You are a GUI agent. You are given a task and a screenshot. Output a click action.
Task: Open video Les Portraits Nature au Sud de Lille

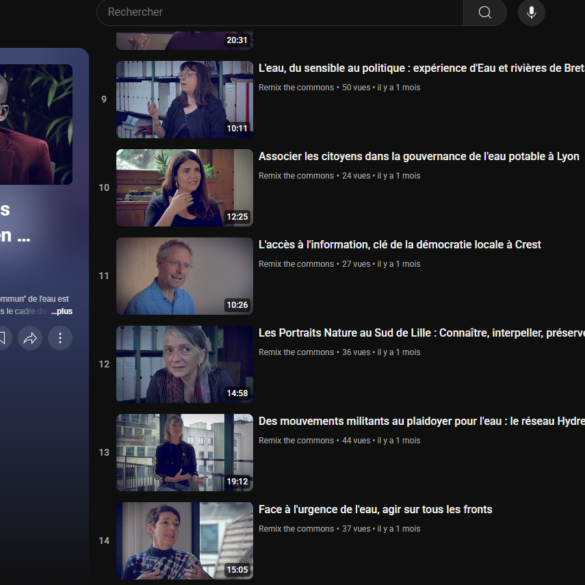pyautogui.click(x=422, y=333)
